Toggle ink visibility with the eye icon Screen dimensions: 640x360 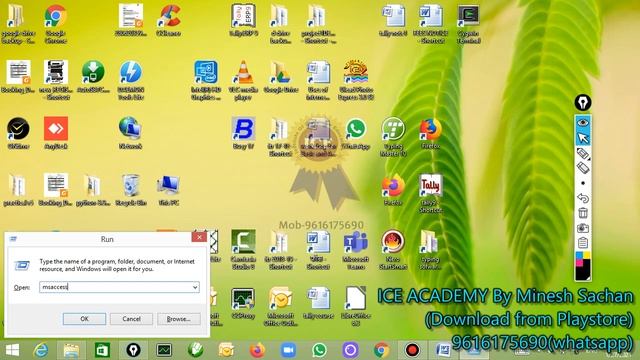[583, 122]
